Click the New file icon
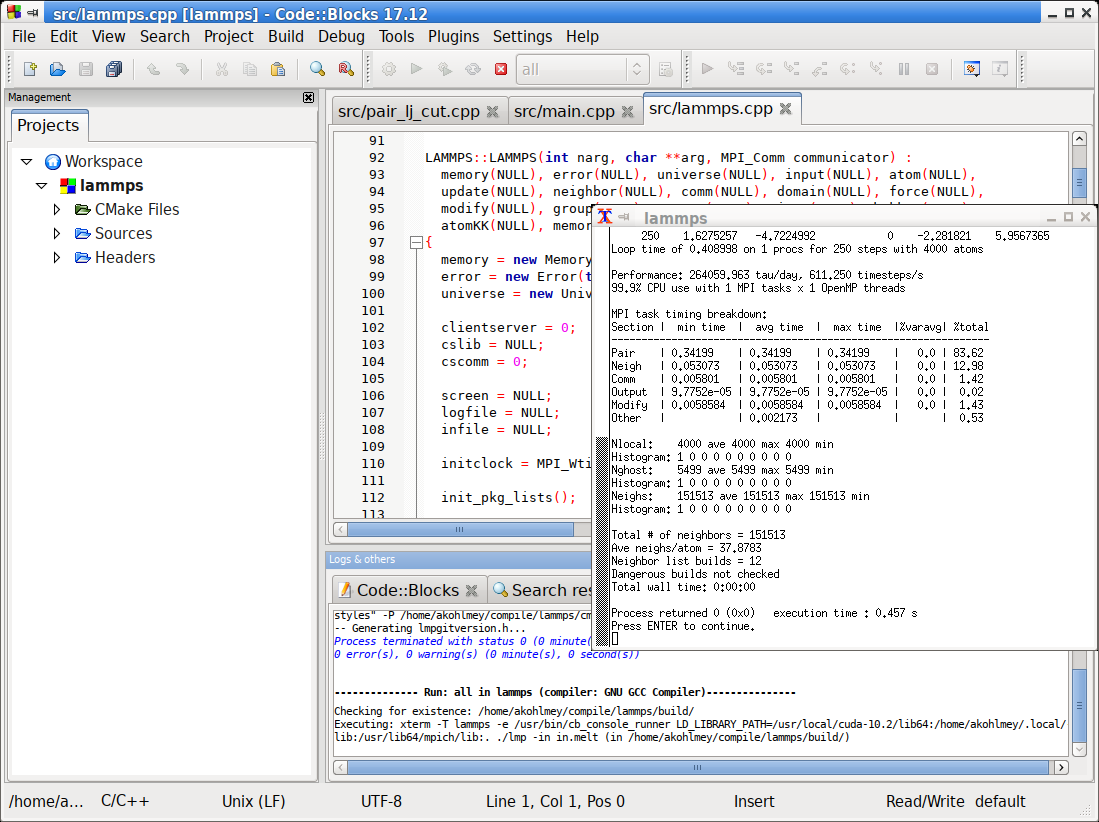Viewport: 1099px width, 822px height. (x=29, y=68)
